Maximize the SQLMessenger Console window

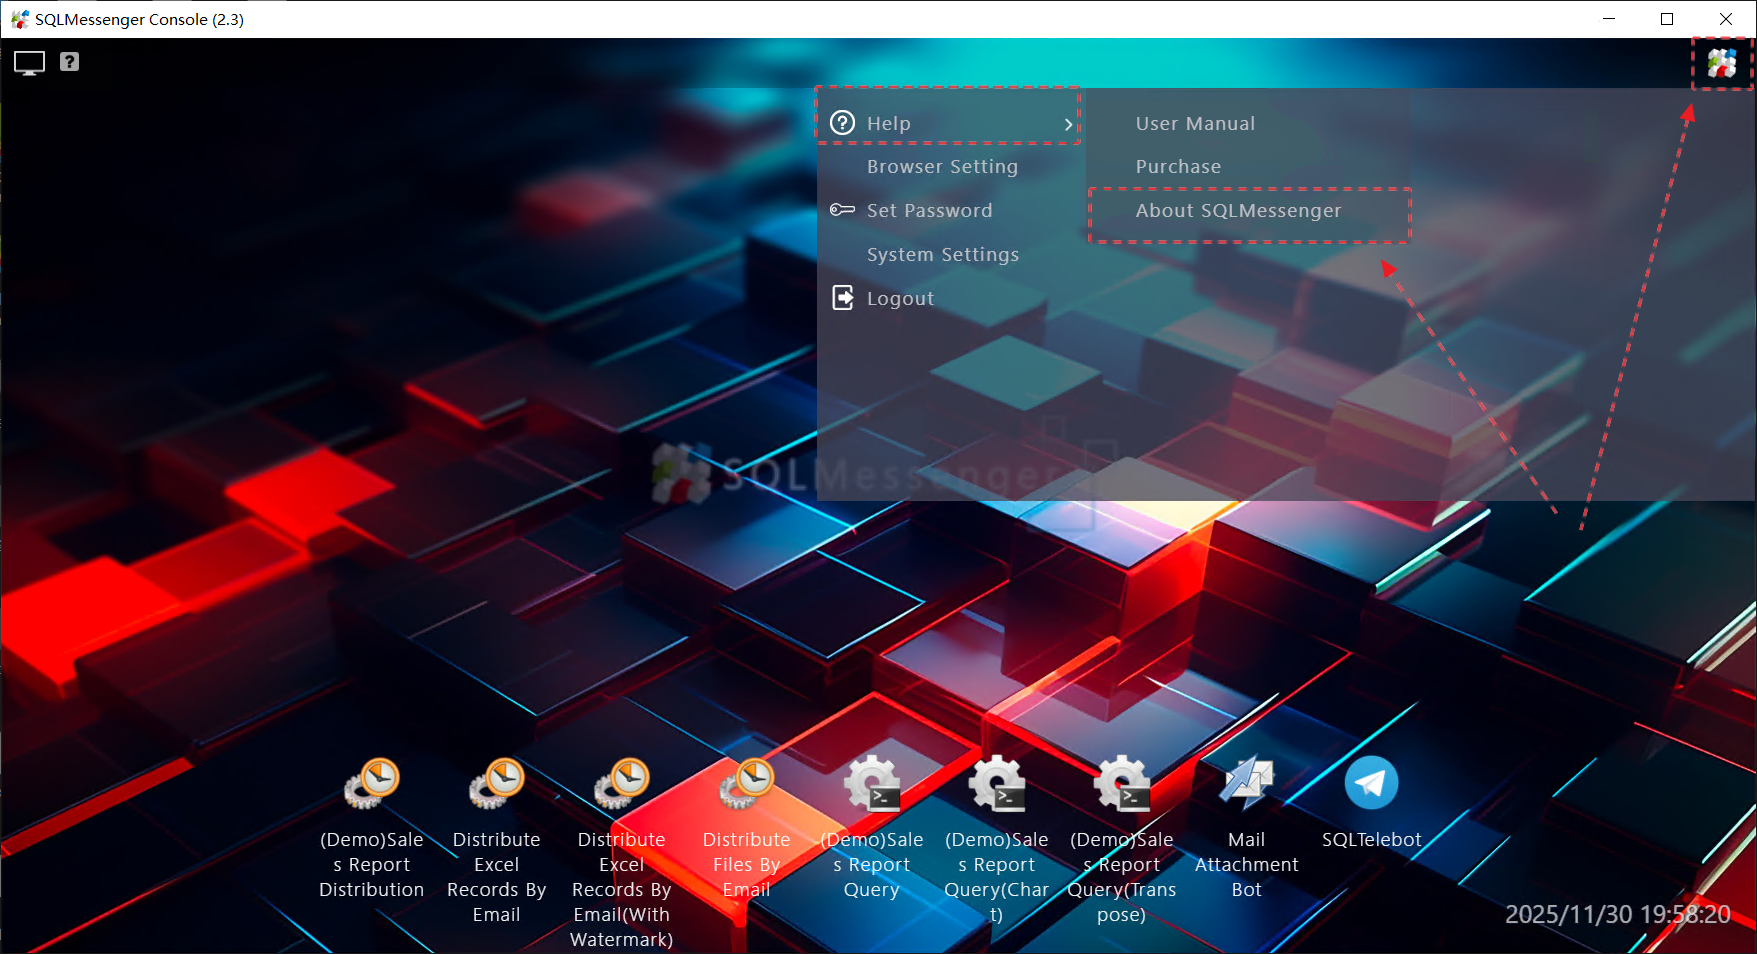(1667, 19)
